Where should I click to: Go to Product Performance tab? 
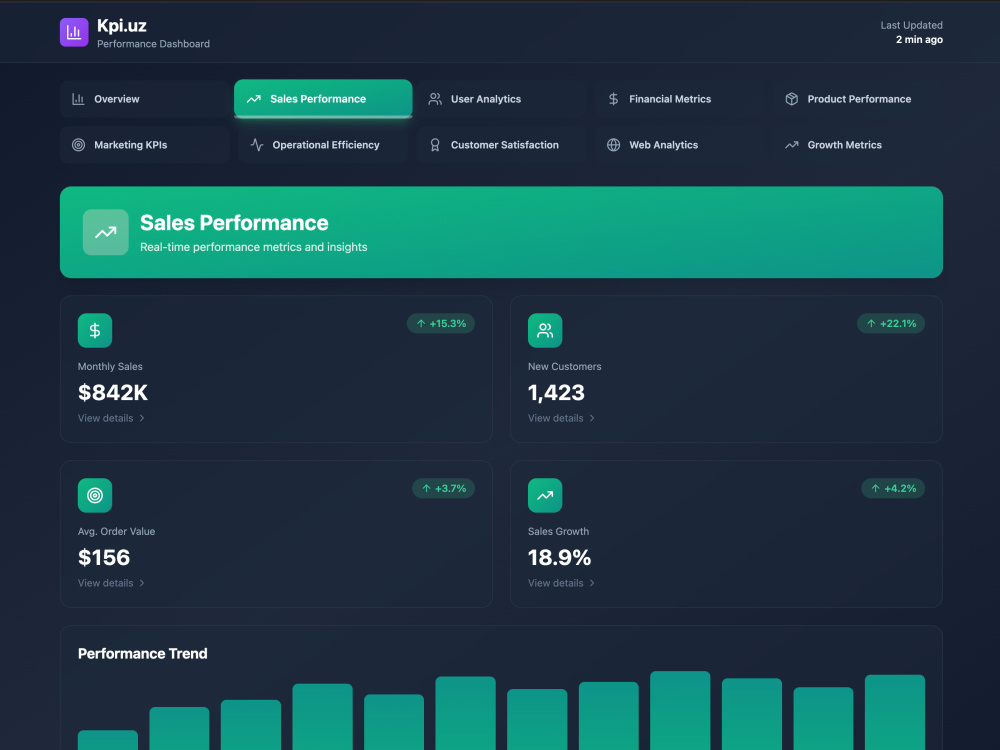point(858,99)
